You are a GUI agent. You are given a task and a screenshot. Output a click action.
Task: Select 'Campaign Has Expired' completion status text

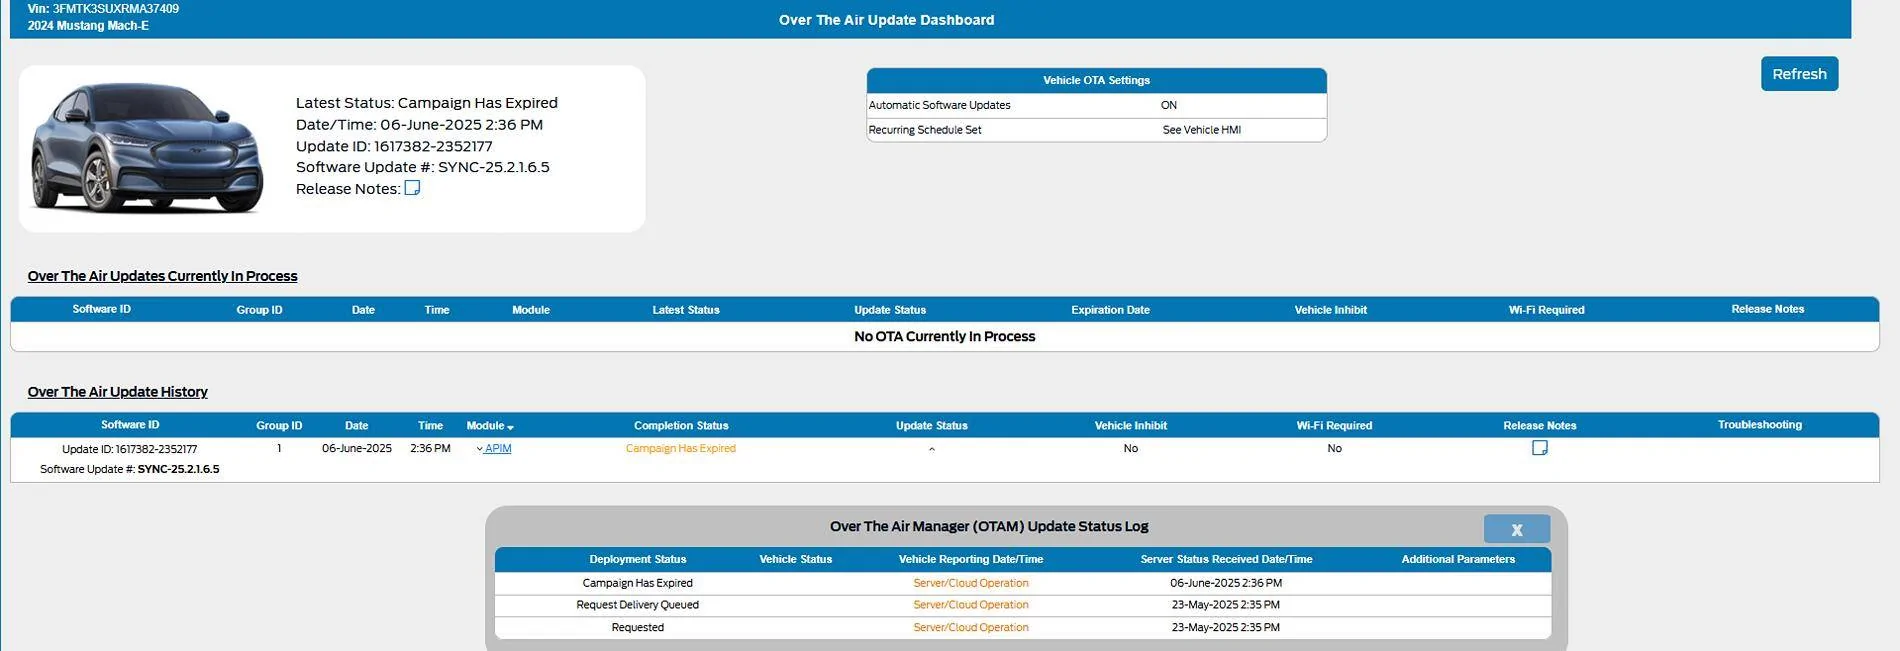(x=680, y=448)
